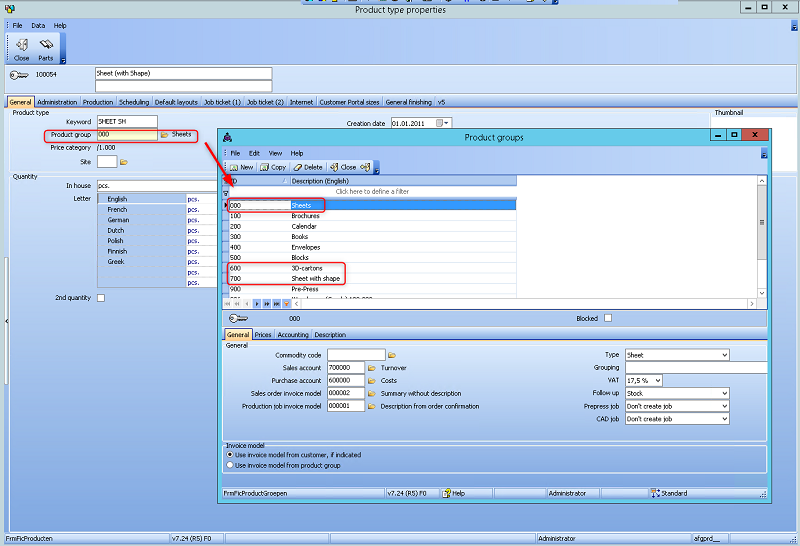The width and height of the screenshot is (800, 546).
Task: Click the exit door icon right of Close
Action: (x=365, y=167)
